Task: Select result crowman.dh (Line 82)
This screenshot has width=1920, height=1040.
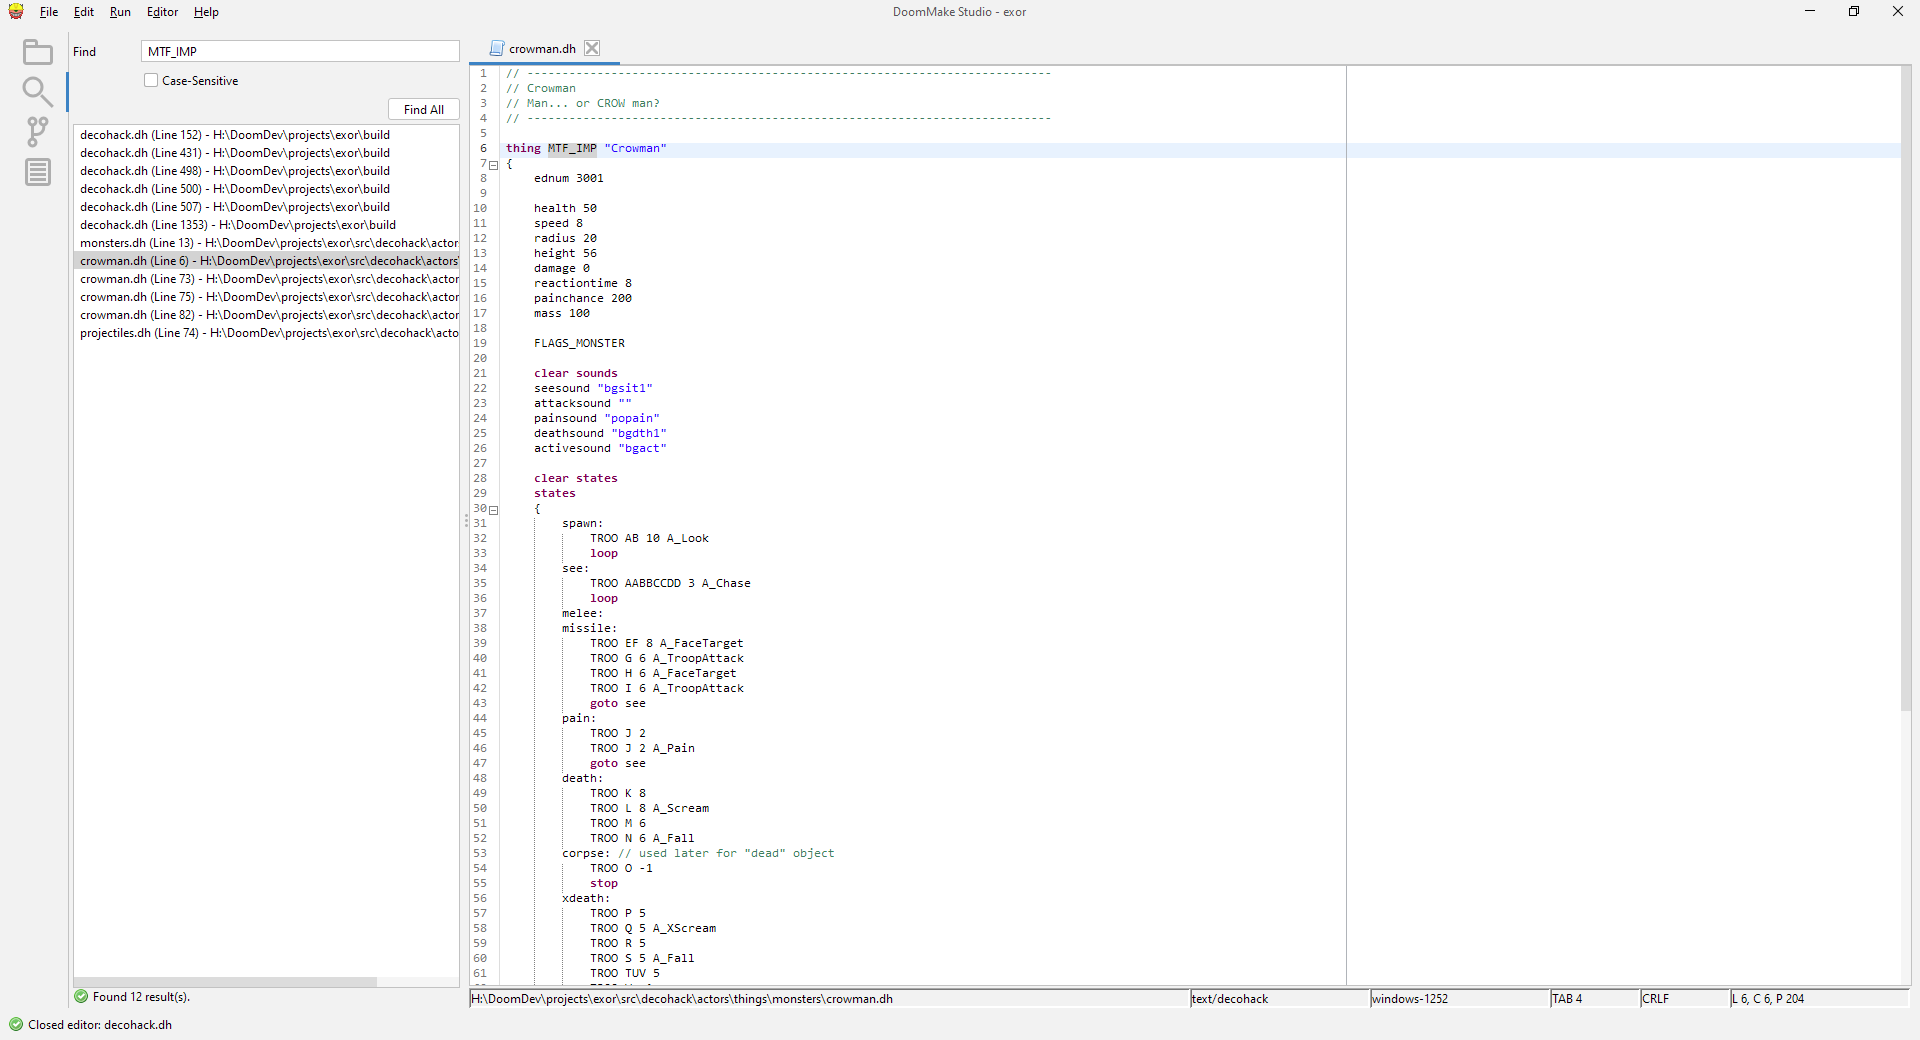Action: (266, 315)
